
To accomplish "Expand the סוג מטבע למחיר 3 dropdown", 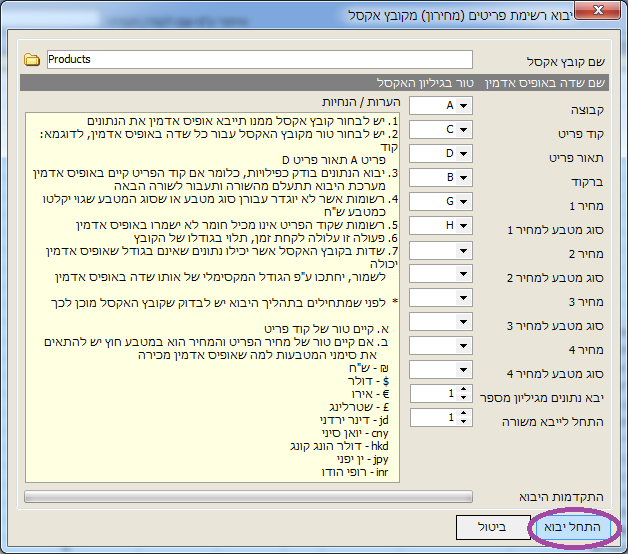I will (464, 321).
